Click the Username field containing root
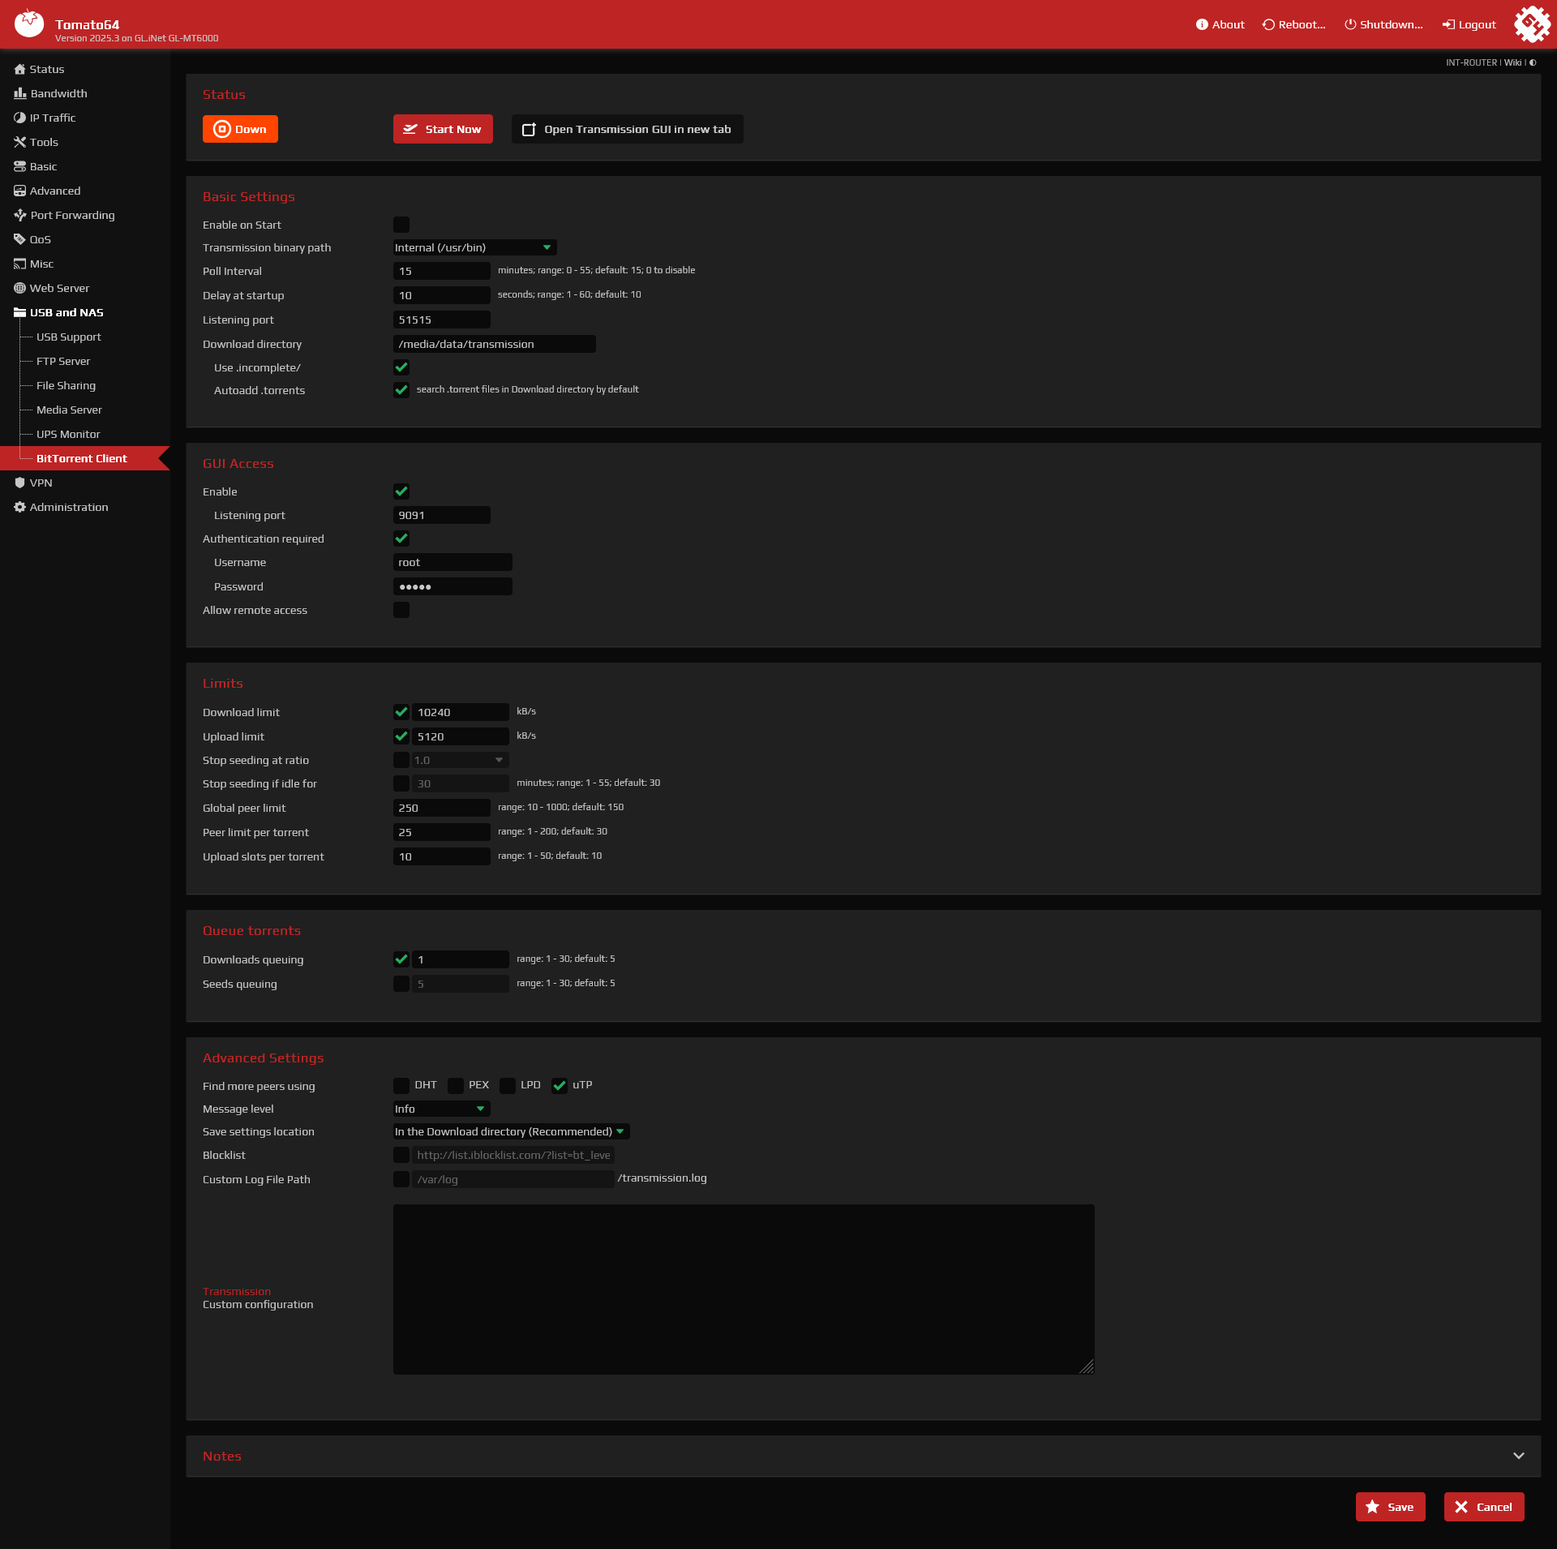This screenshot has width=1557, height=1549. pyautogui.click(x=452, y=562)
